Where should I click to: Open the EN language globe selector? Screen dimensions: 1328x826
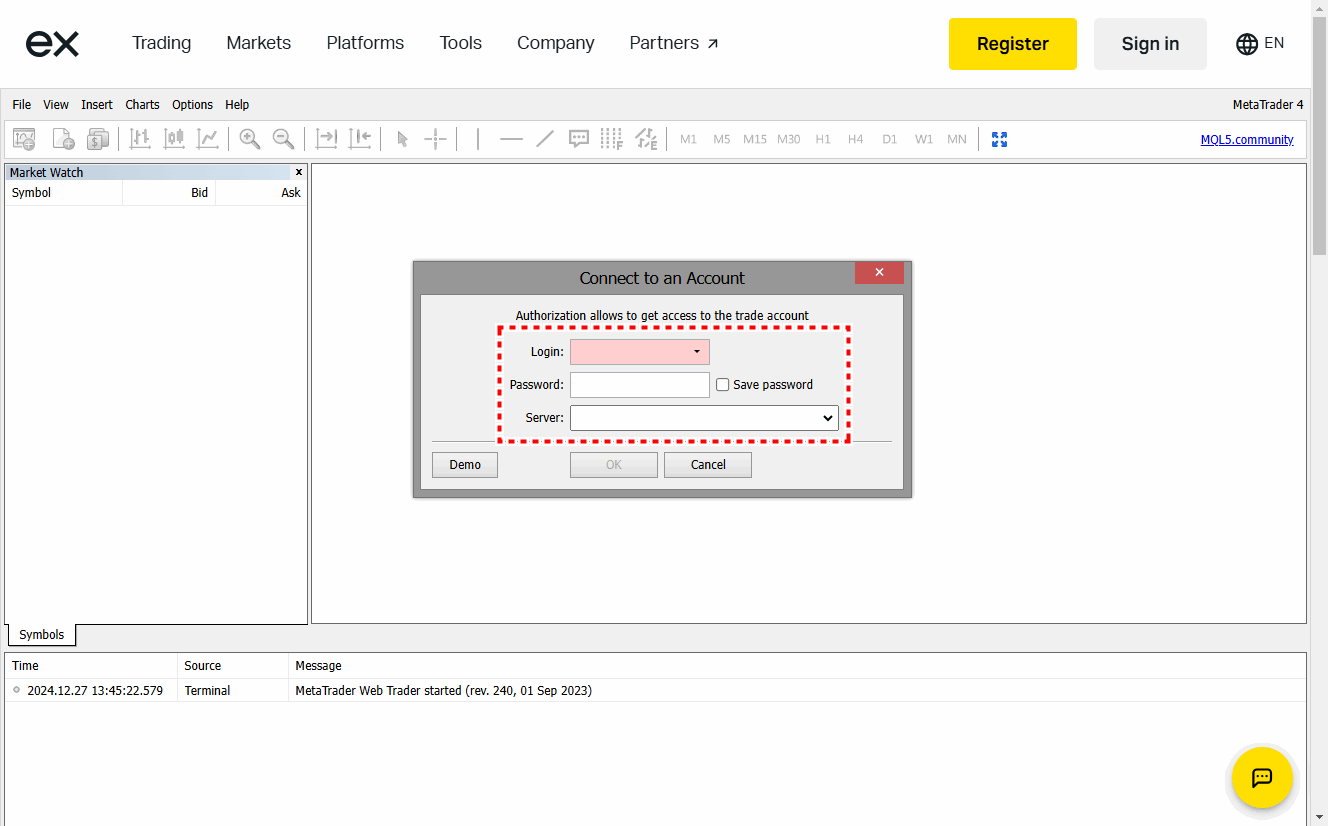pyautogui.click(x=1260, y=43)
